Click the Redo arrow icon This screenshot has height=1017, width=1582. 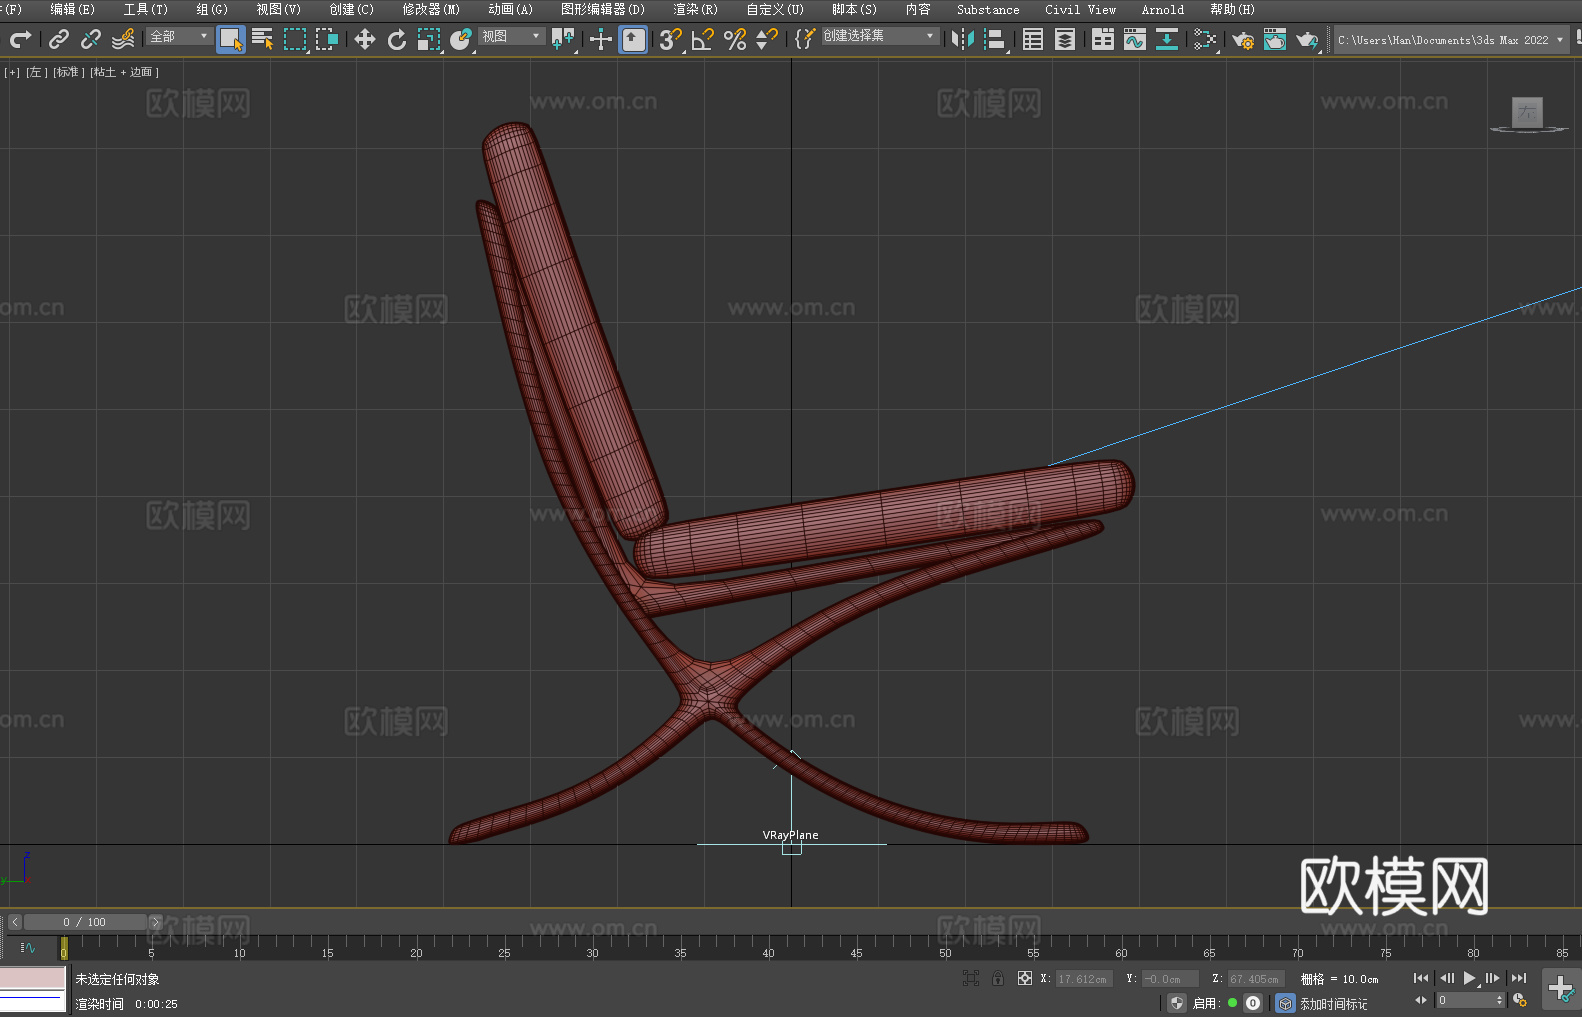tap(20, 39)
